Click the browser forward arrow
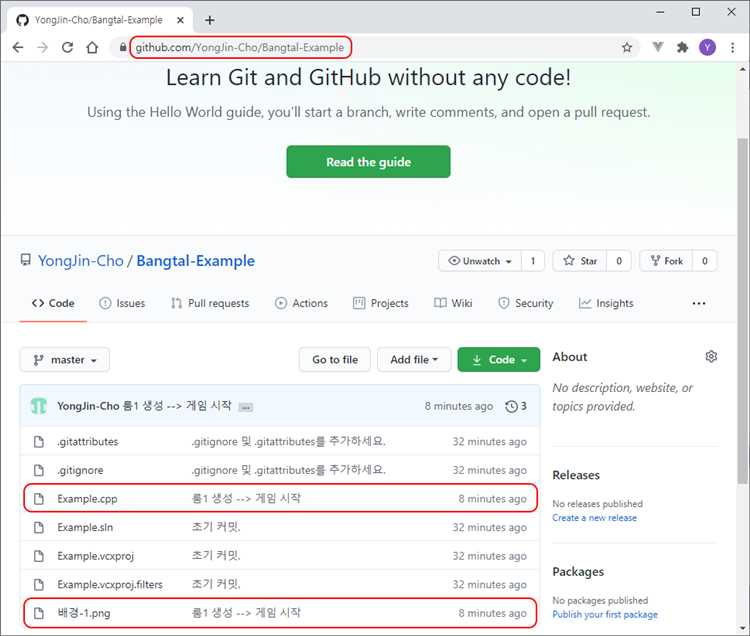Screen dimensions: 750x636 pos(43,47)
